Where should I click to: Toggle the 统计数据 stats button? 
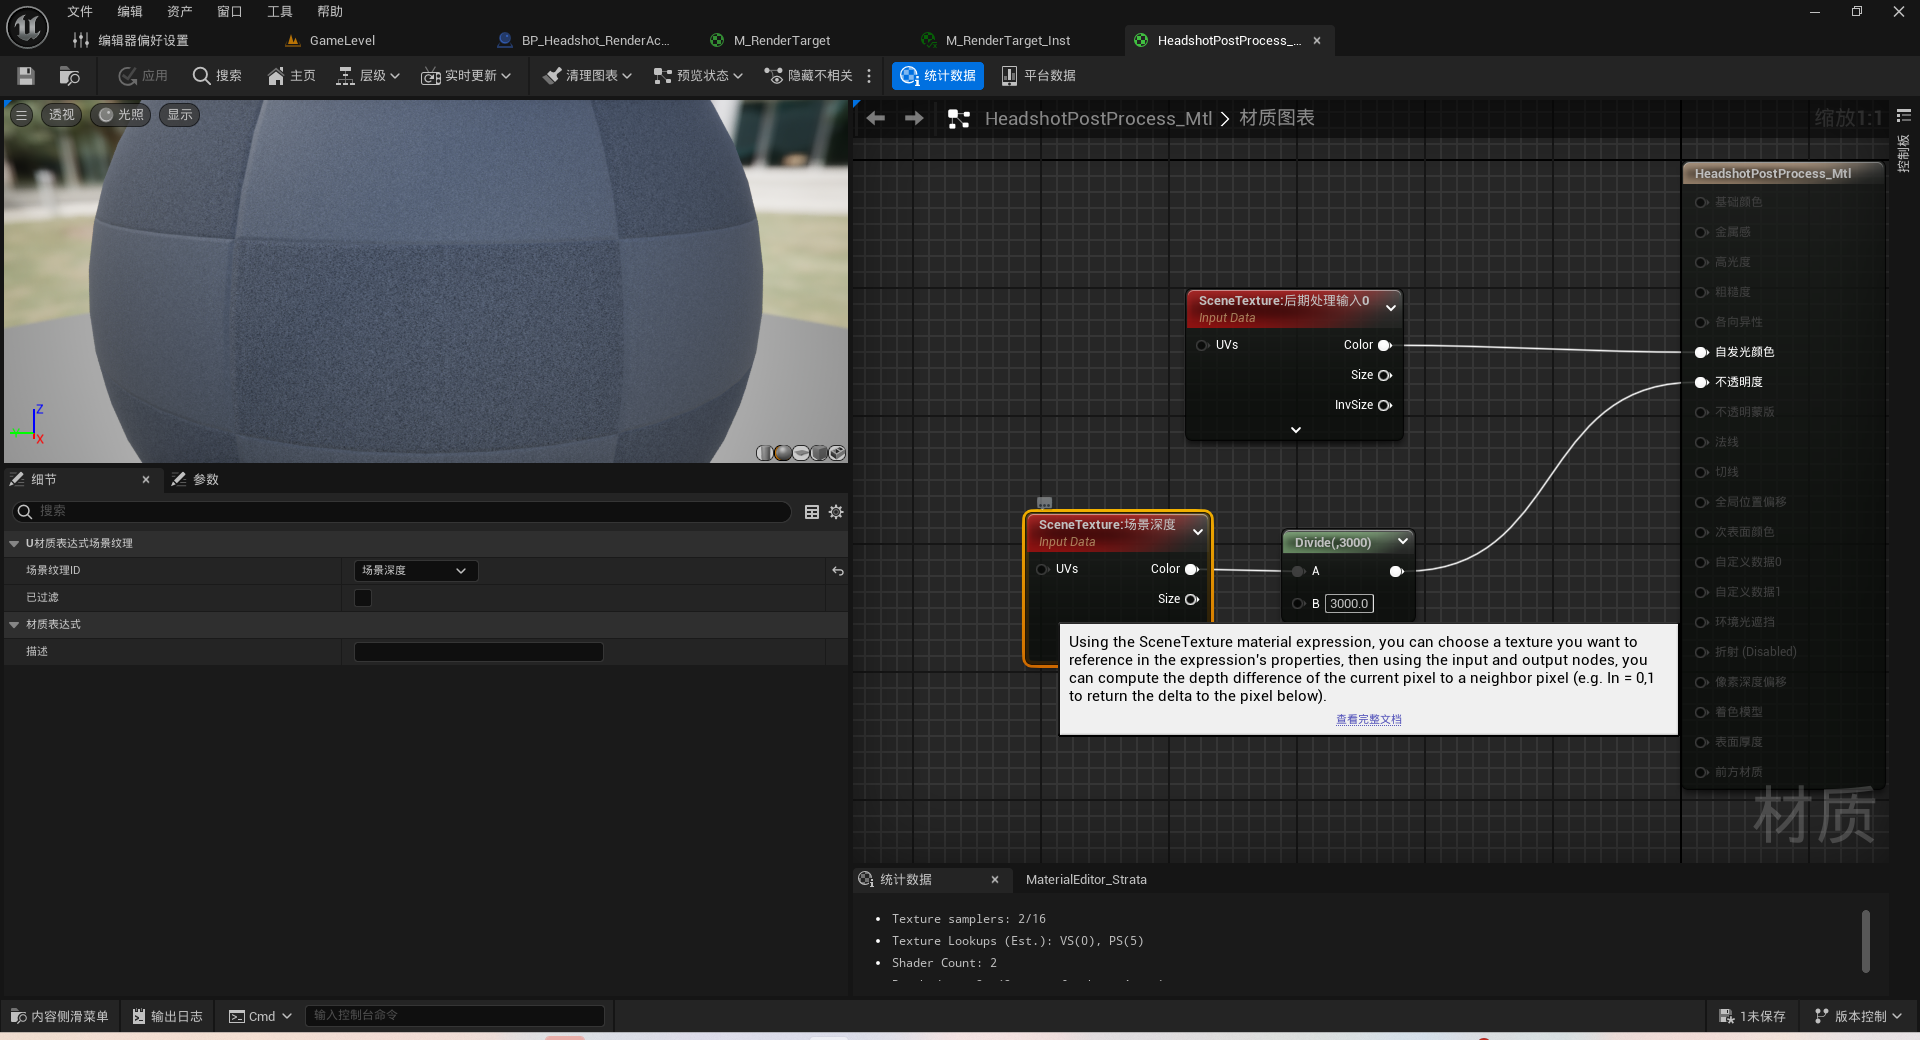(x=938, y=76)
